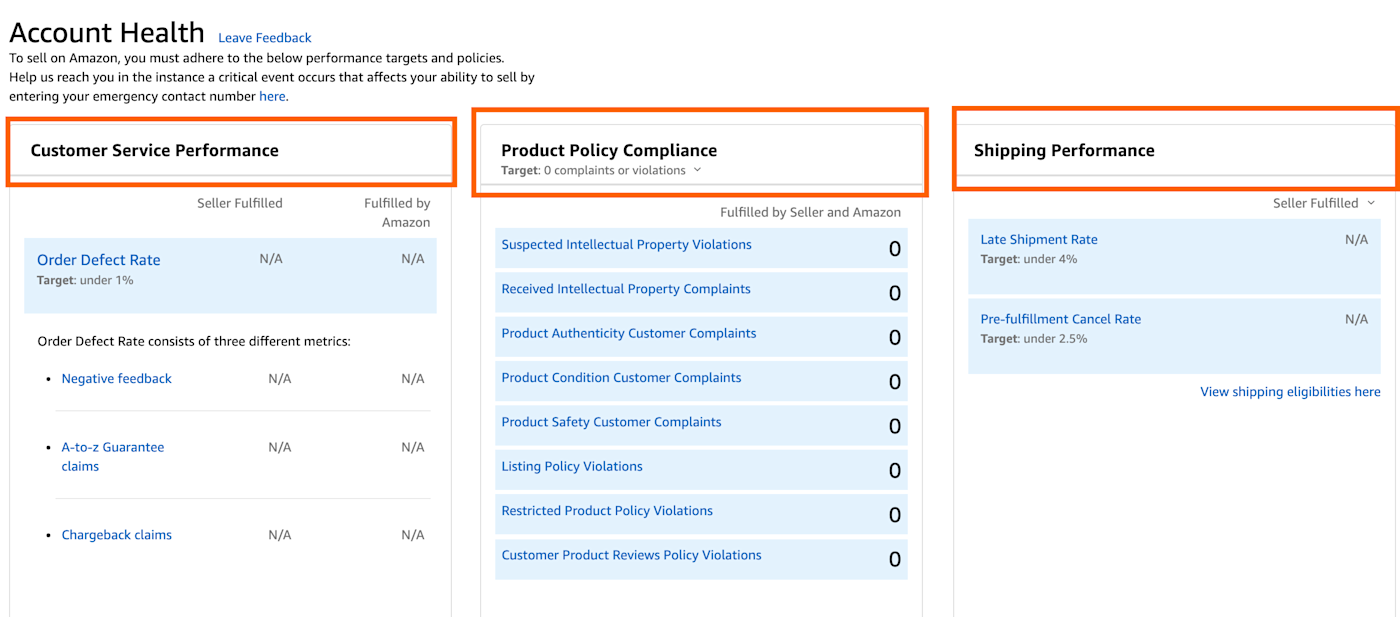Select Customer Product Reviews Policy Violations

click(x=631, y=555)
